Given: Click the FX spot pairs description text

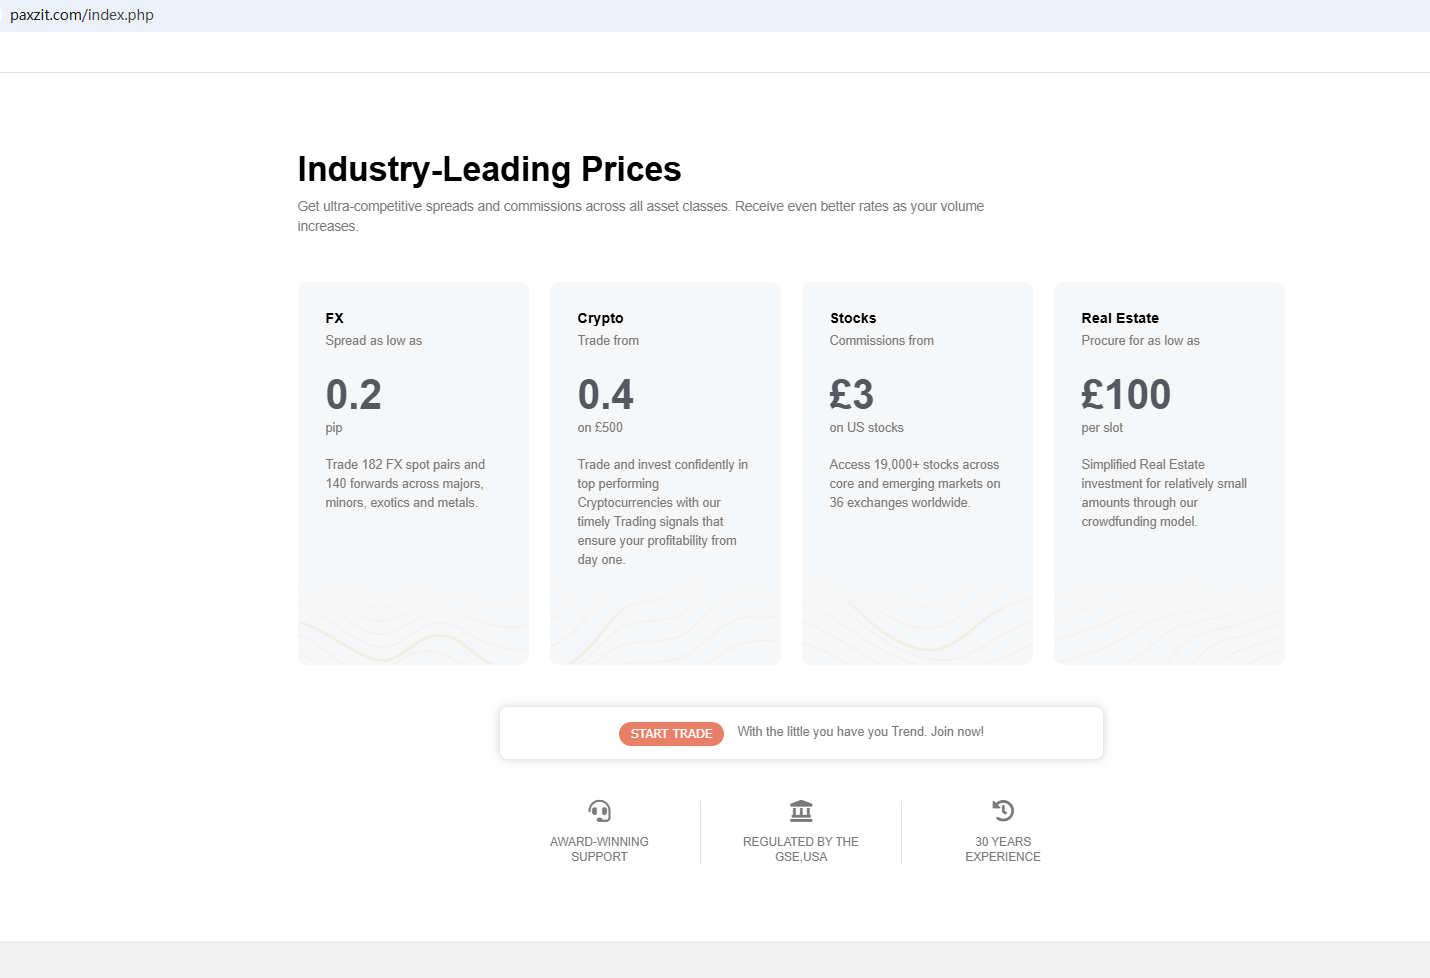Looking at the screenshot, I should pyautogui.click(x=405, y=483).
